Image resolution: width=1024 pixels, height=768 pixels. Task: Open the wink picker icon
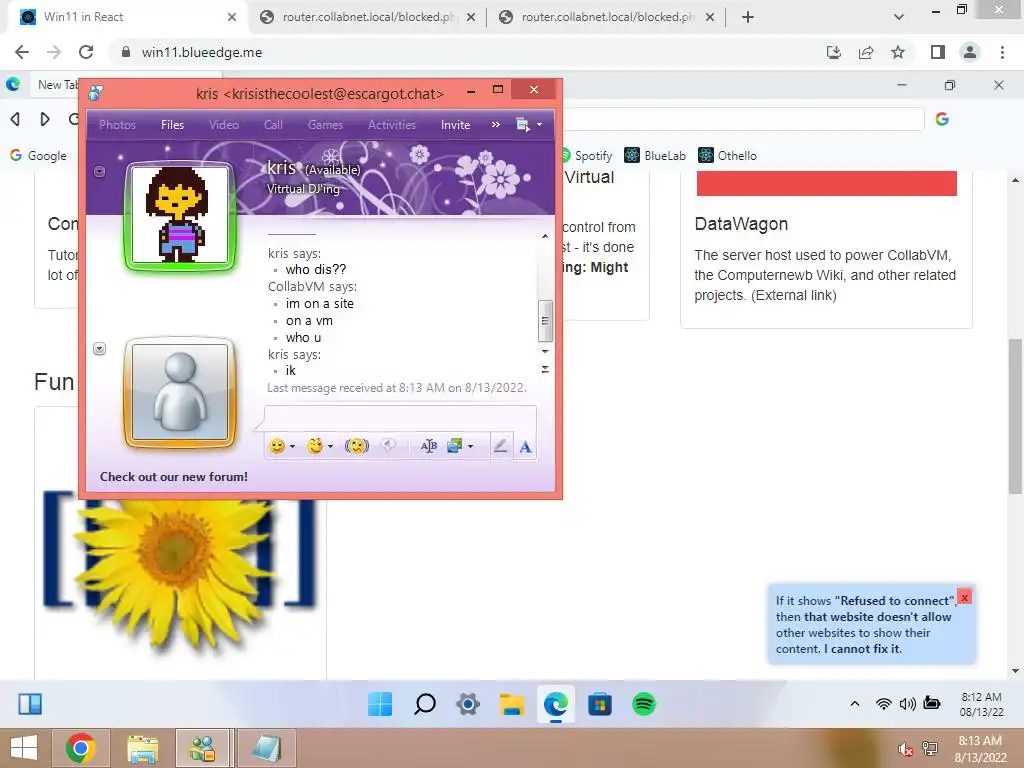pos(315,446)
